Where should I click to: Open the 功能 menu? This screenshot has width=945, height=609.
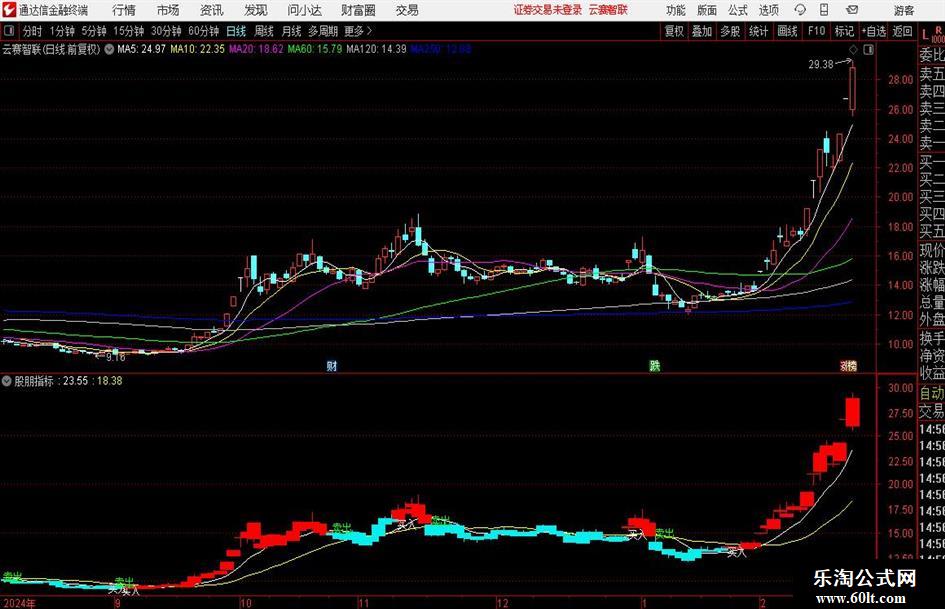click(676, 10)
